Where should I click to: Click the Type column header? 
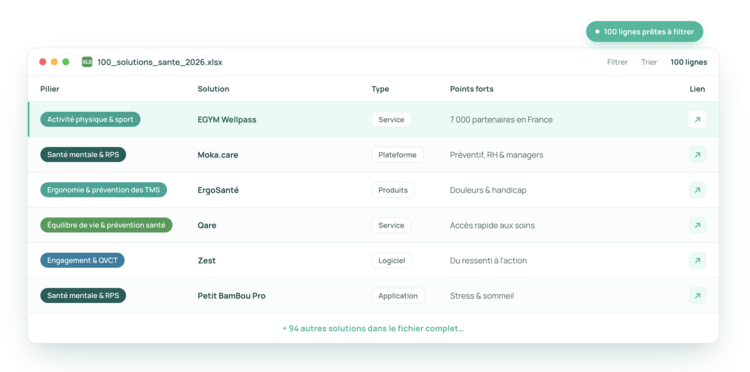pyautogui.click(x=380, y=89)
